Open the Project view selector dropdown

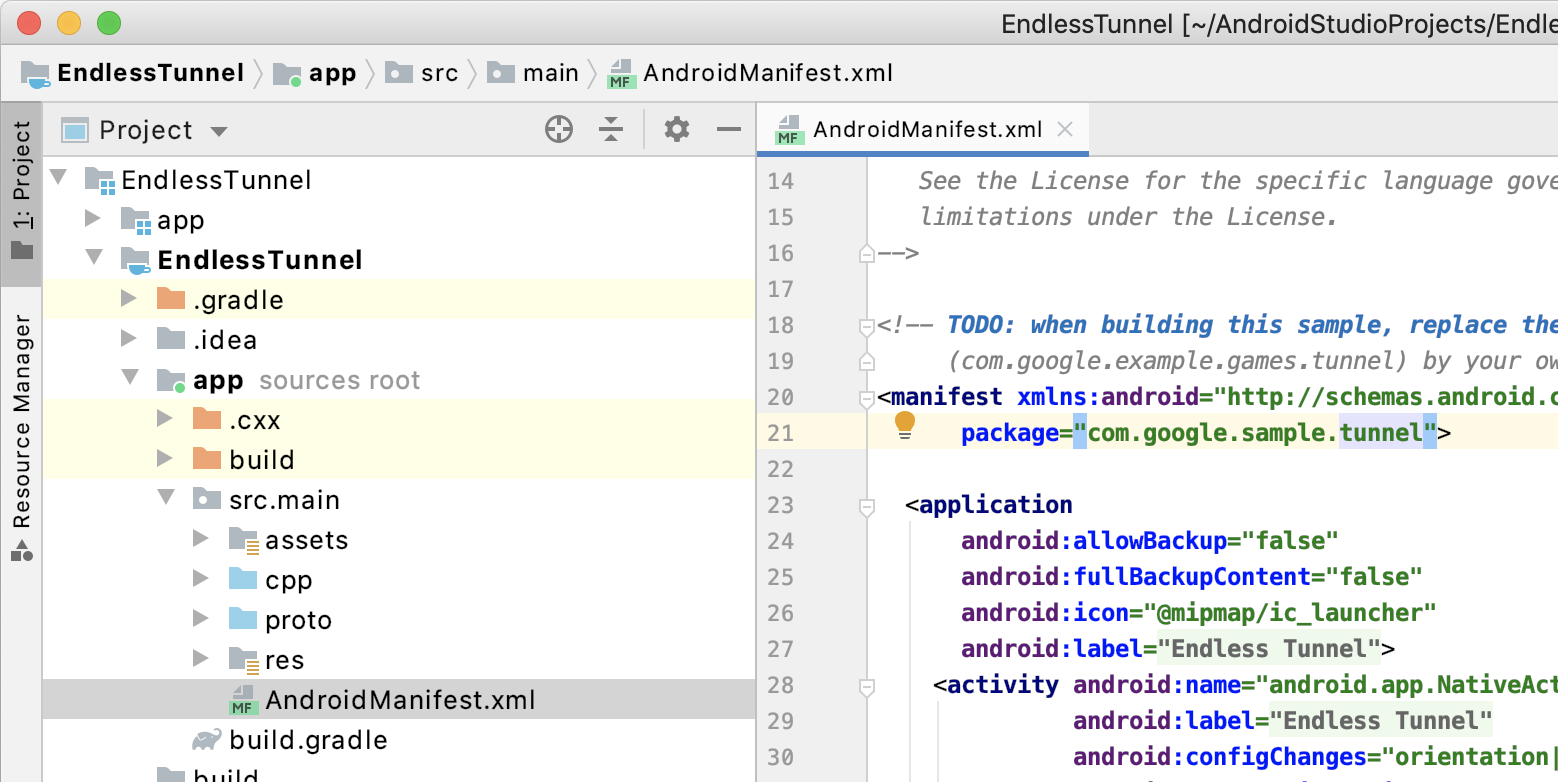coord(218,129)
